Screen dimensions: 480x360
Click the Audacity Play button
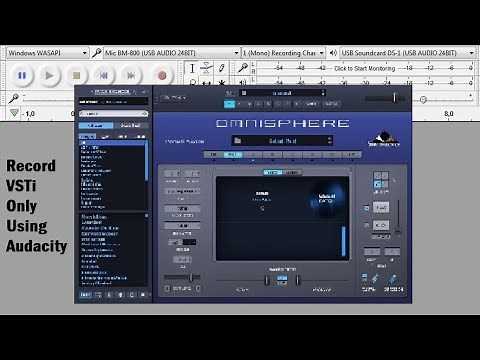49,76
